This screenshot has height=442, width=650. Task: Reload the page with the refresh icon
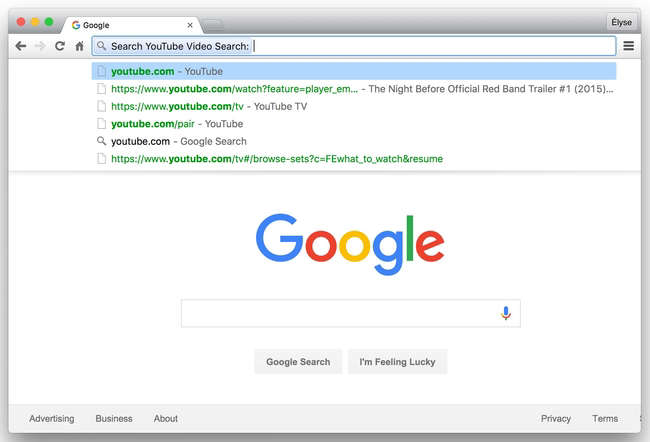coord(60,46)
